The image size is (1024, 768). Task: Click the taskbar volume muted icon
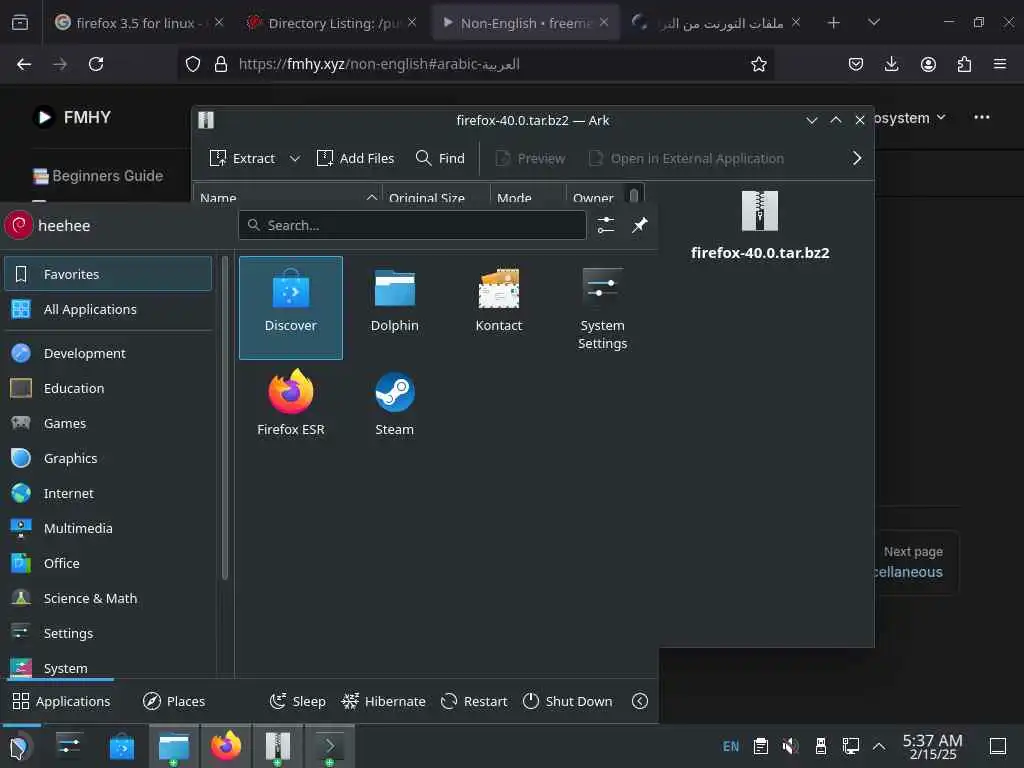[x=790, y=746]
